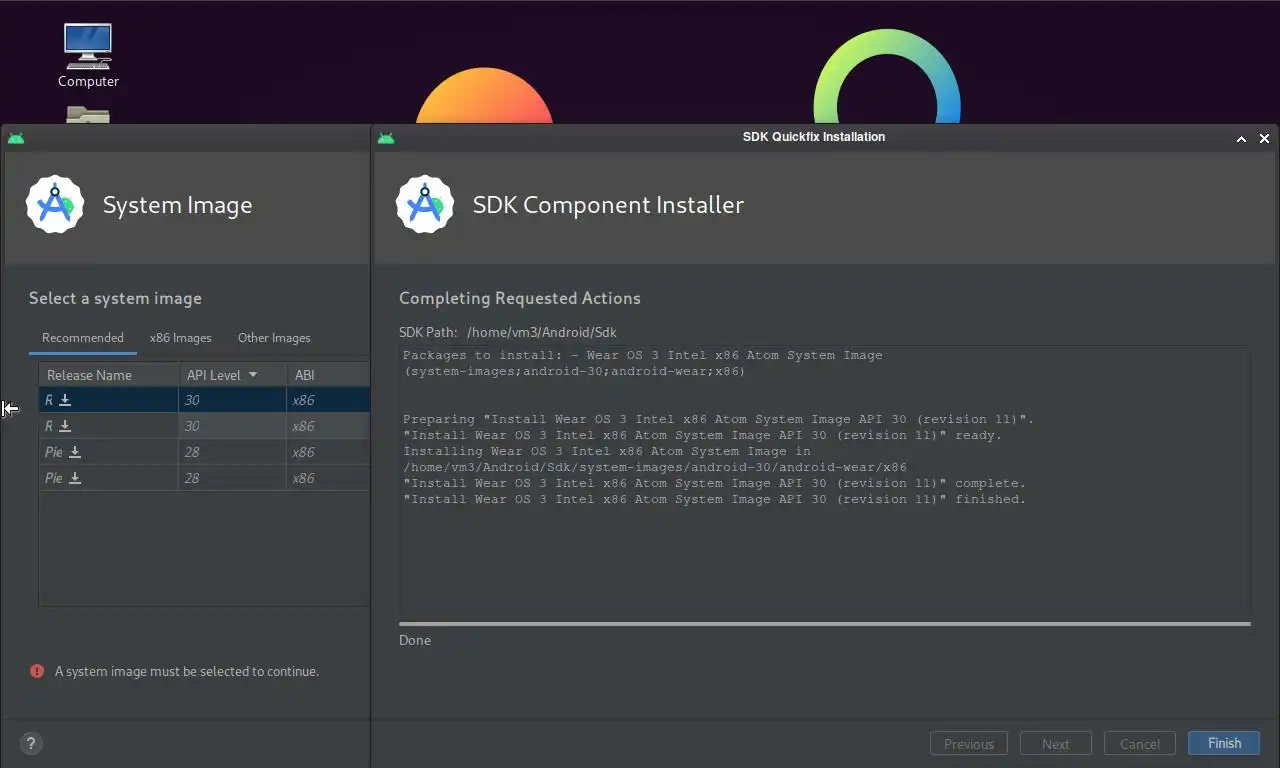Download the unselected R system image
The height and width of the screenshot is (768, 1280).
(65, 426)
